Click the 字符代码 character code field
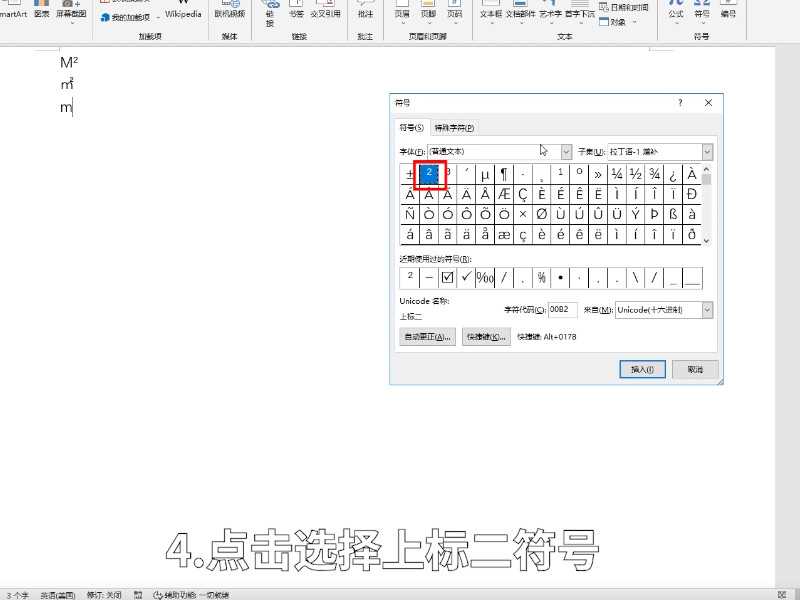 560,309
